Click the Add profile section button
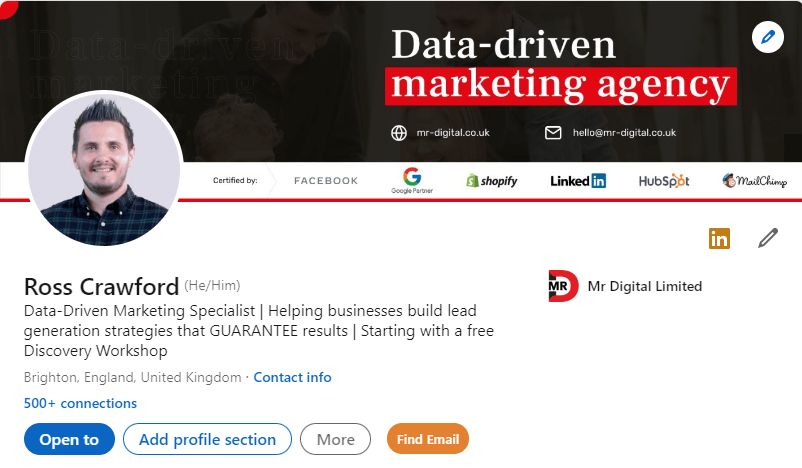Viewport: 802px width, 468px height. point(207,439)
